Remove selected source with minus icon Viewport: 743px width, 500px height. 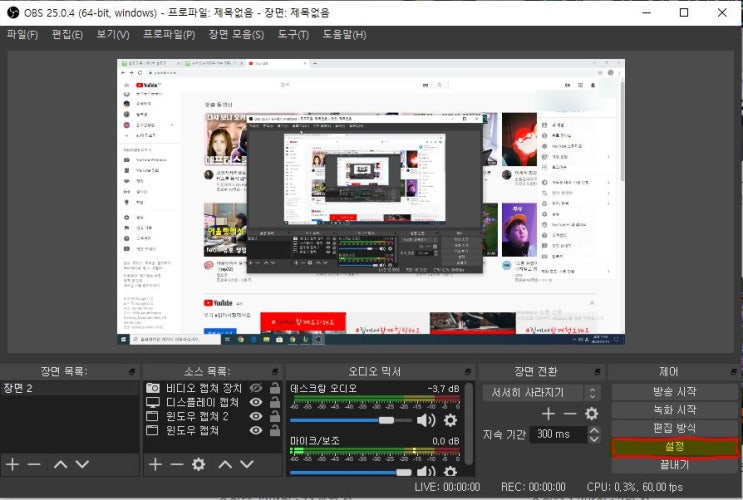(x=177, y=464)
